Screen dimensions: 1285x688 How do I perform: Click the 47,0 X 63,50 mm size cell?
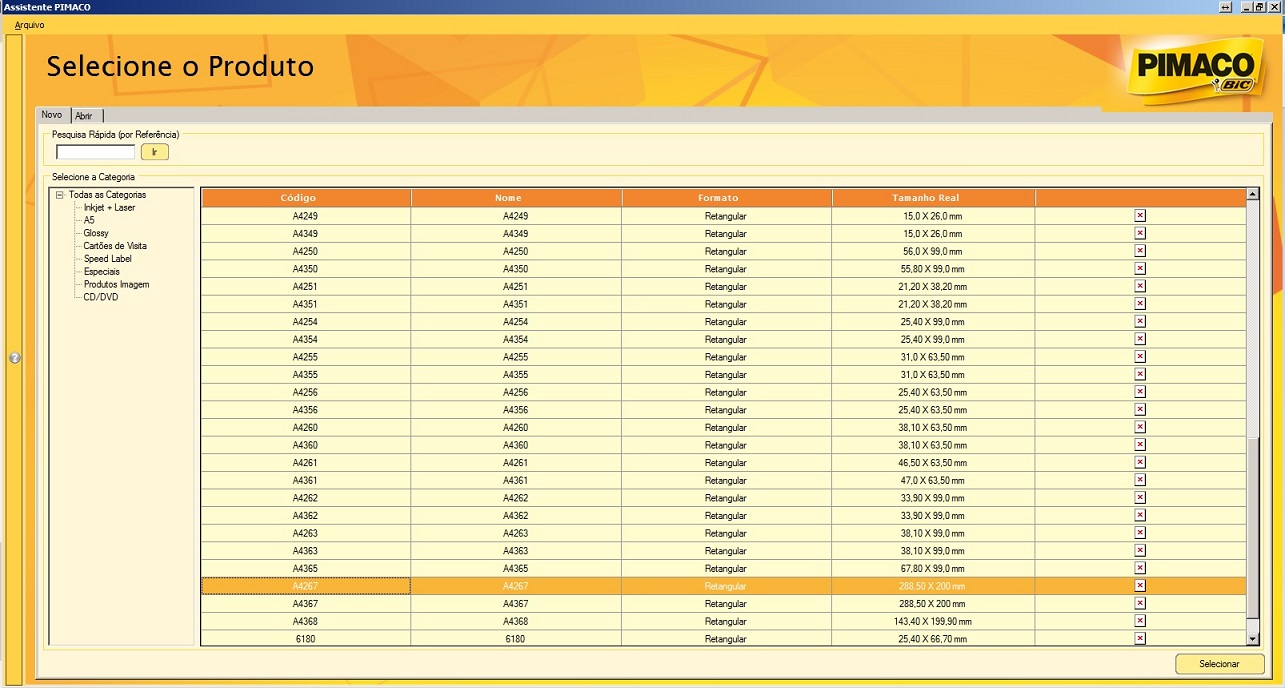coord(933,480)
